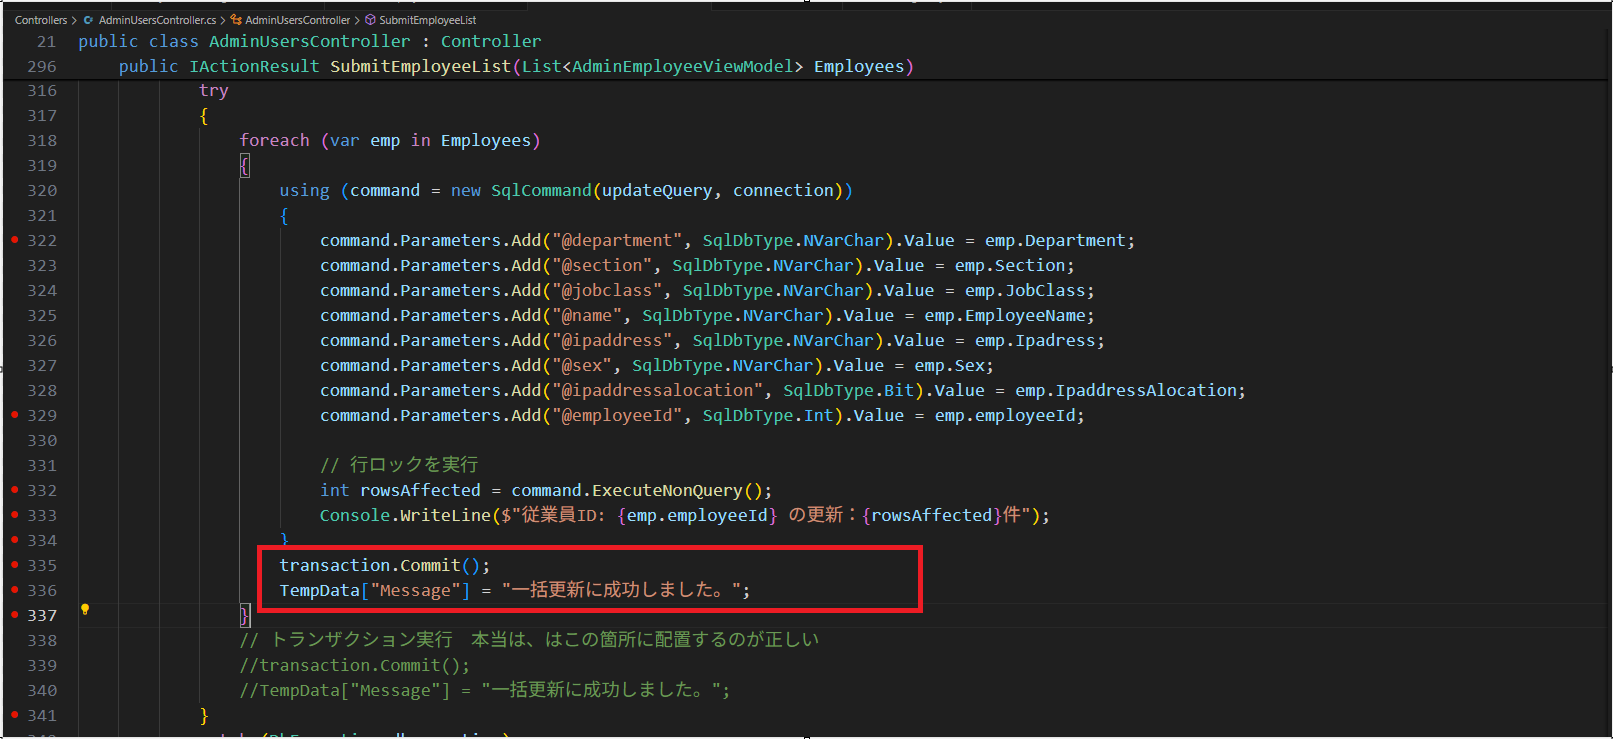Click 'emp.EmployeeName' on line 325
The width and height of the screenshot is (1613, 739).
pos(1005,315)
